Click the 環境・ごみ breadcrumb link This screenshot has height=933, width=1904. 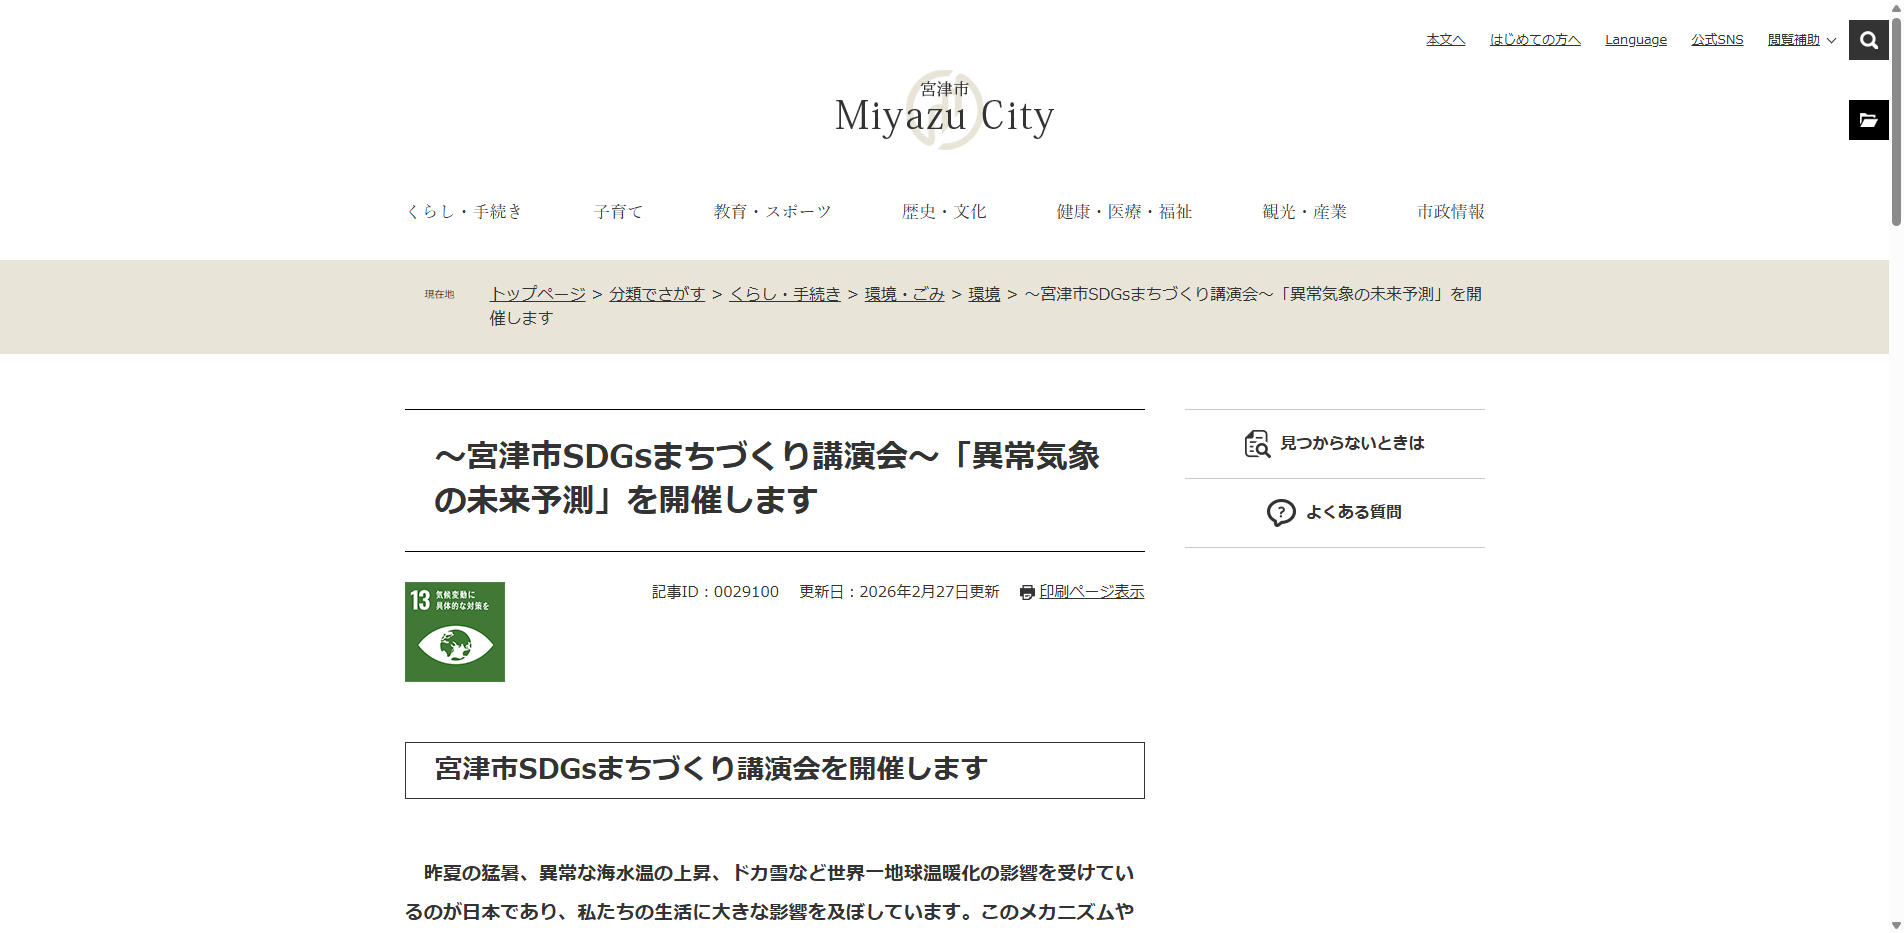(904, 294)
